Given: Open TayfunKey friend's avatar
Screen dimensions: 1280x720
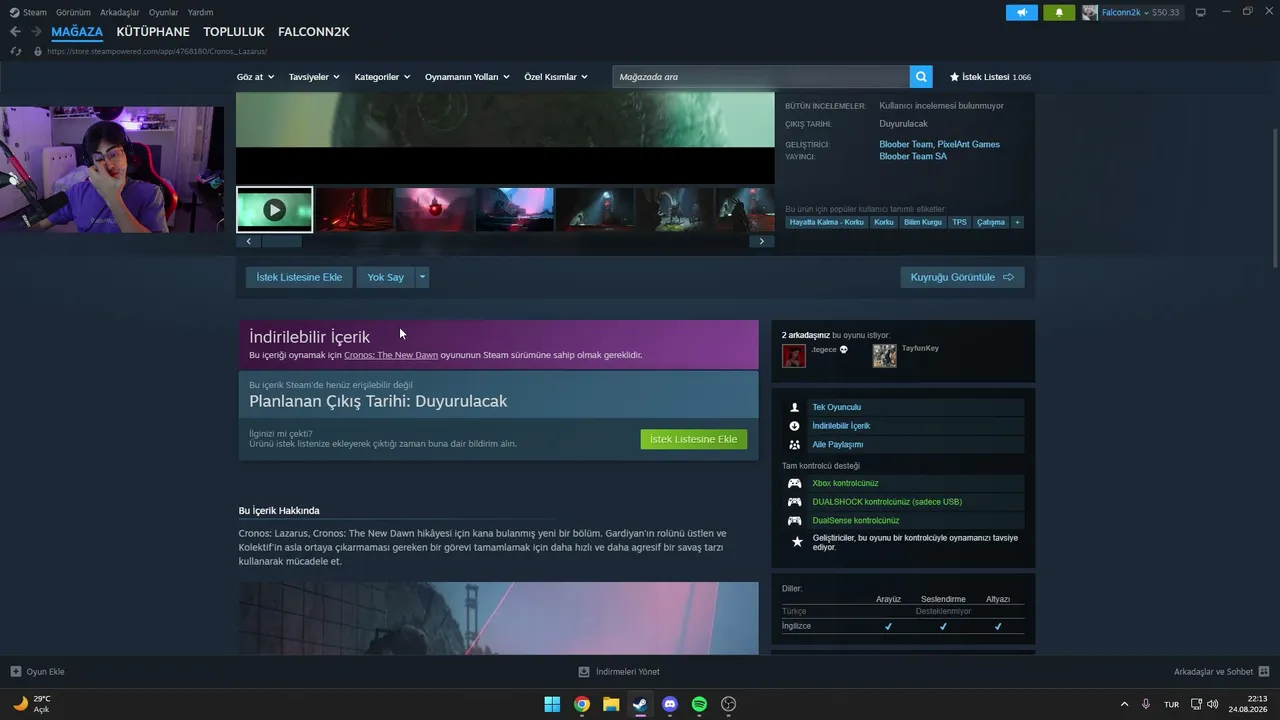Looking at the screenshot, I should click(884, 356).
